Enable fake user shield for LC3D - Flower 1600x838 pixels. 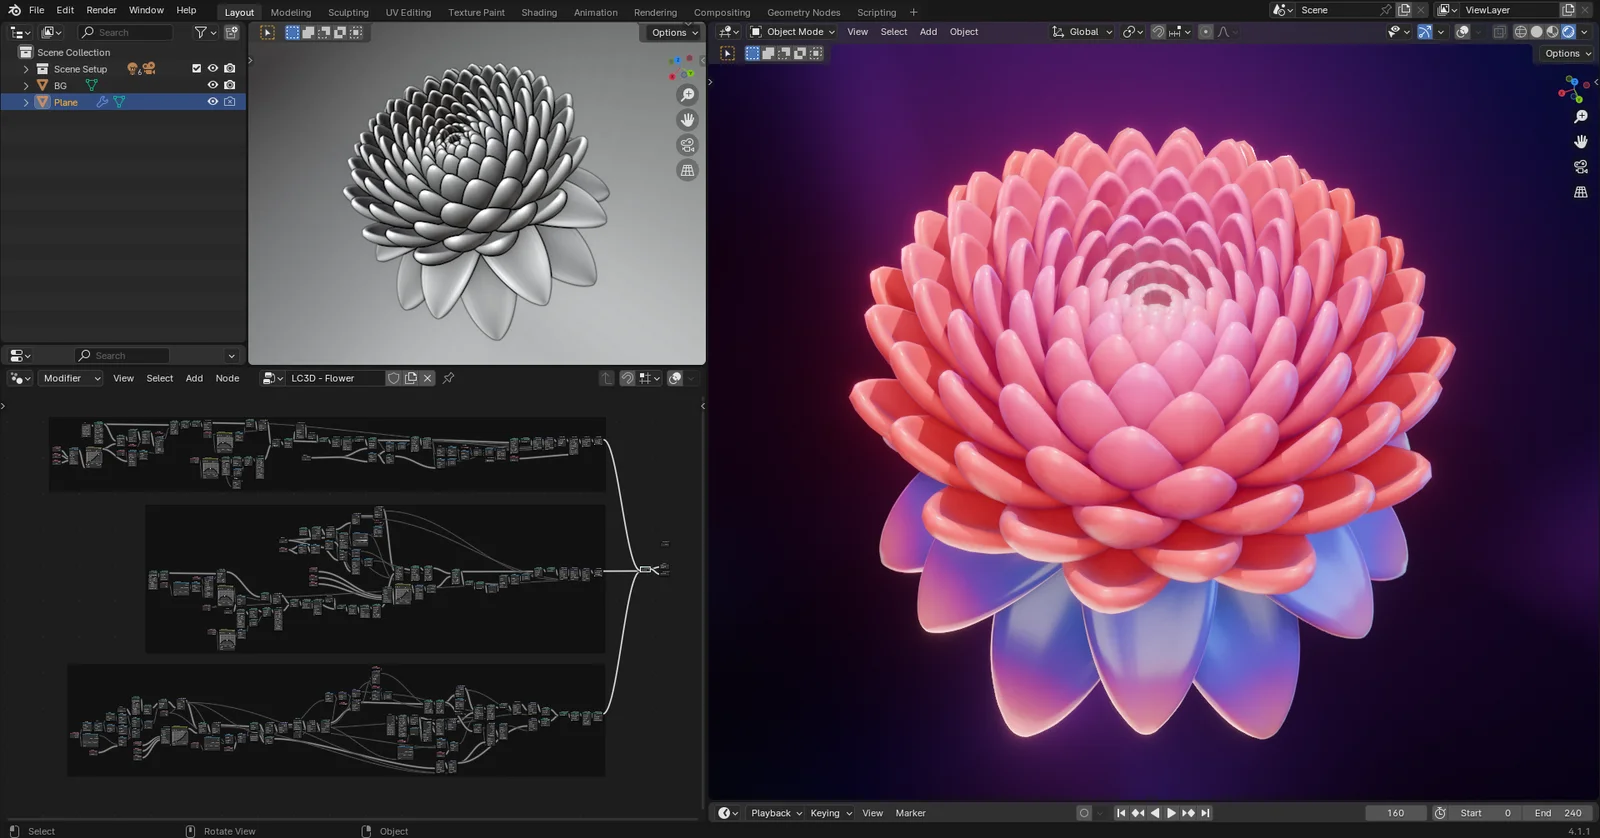point(394,378)
